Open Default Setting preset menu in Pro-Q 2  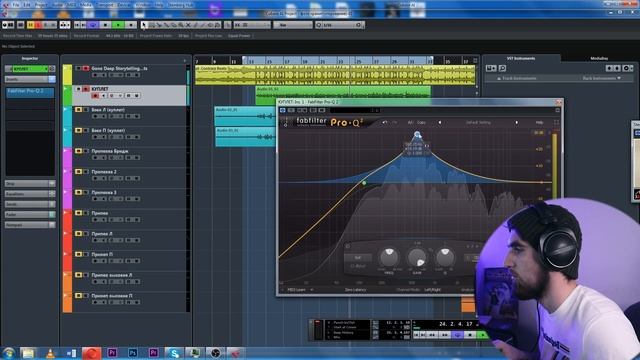[x=478, y=122]
